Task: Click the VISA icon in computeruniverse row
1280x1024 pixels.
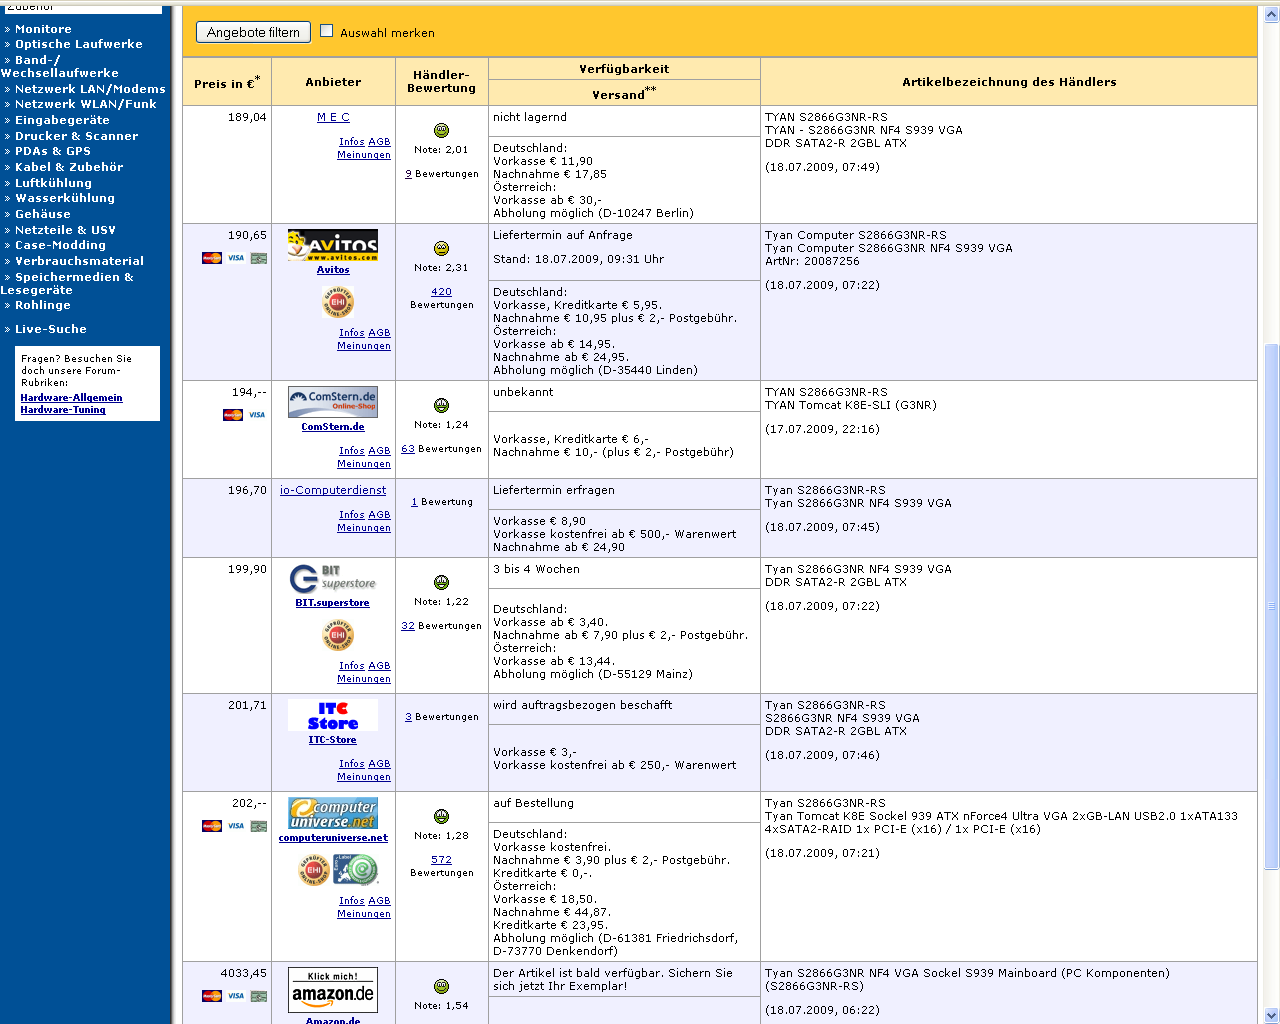Action: pyautogui.click(x=236, y=826)
